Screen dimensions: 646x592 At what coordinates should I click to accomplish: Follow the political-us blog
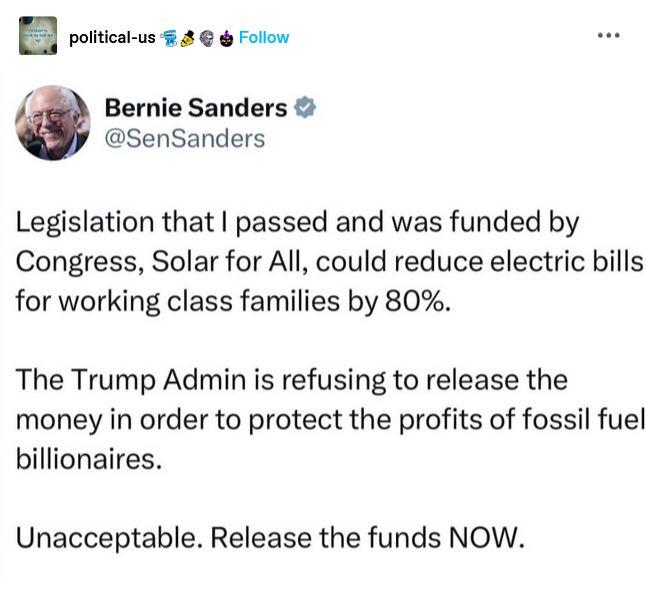point(264,37)
